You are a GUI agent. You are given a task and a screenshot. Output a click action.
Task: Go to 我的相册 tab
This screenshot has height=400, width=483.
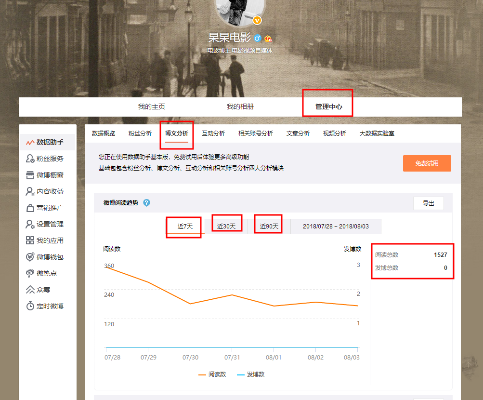click(x=240, y=107)
